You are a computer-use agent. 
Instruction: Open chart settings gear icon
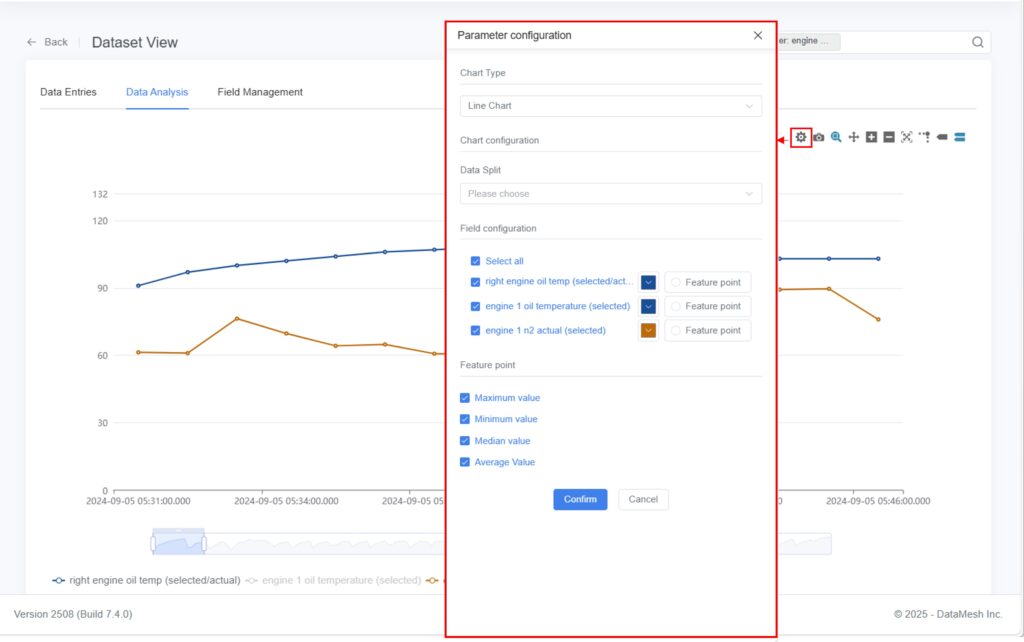tap(800, 137)
